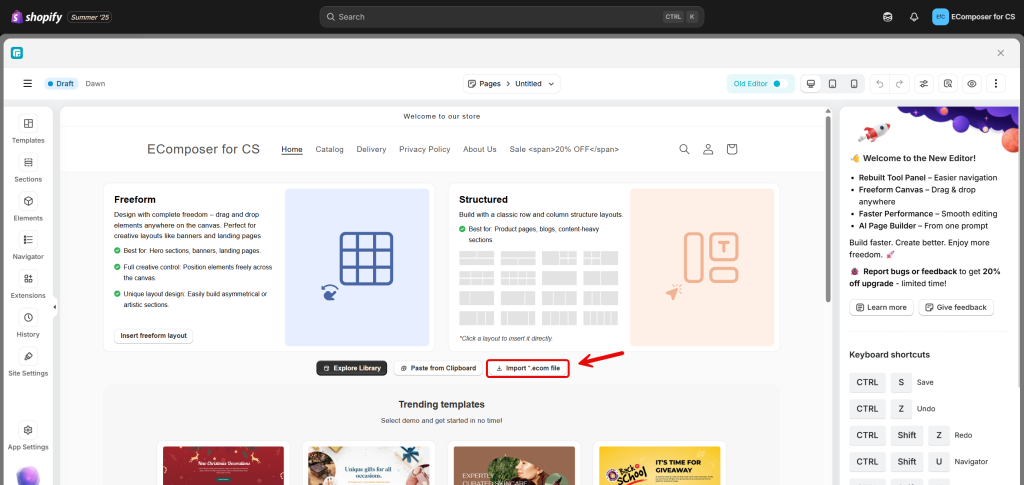1024x485 pixels.
Task: Click the eye preview icon
Action: (x=972, y=84)
